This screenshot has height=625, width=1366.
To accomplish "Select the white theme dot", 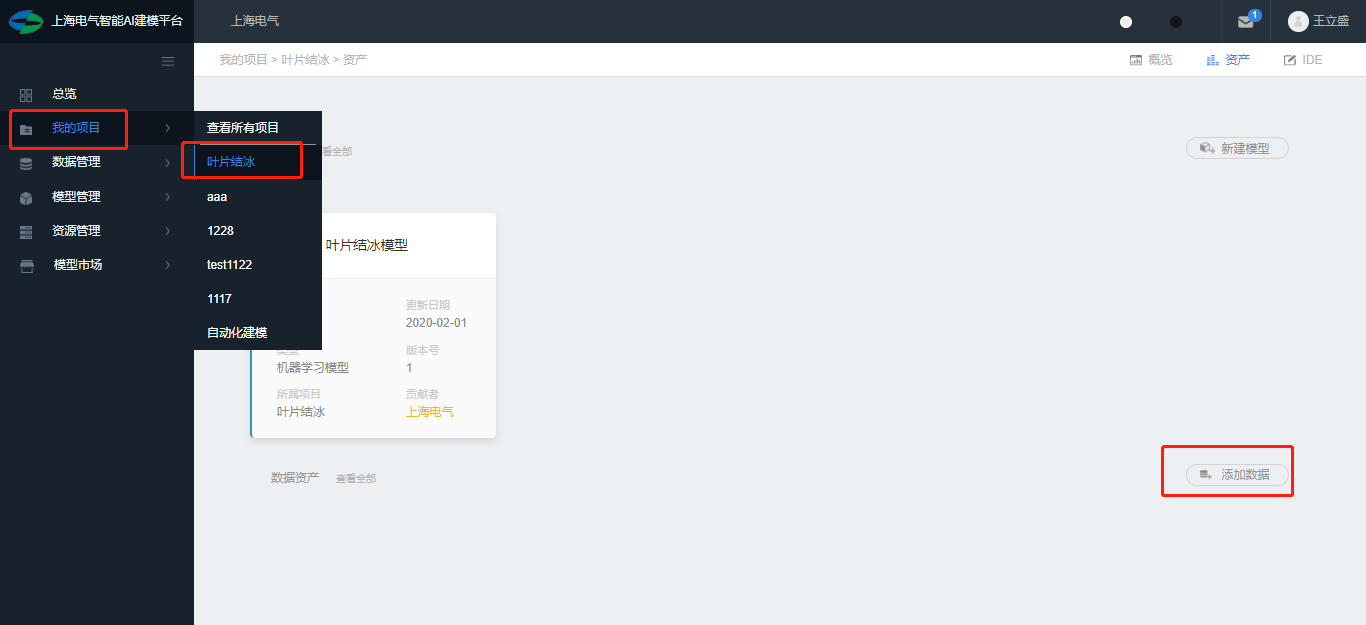I will [x=1126, y=22].
